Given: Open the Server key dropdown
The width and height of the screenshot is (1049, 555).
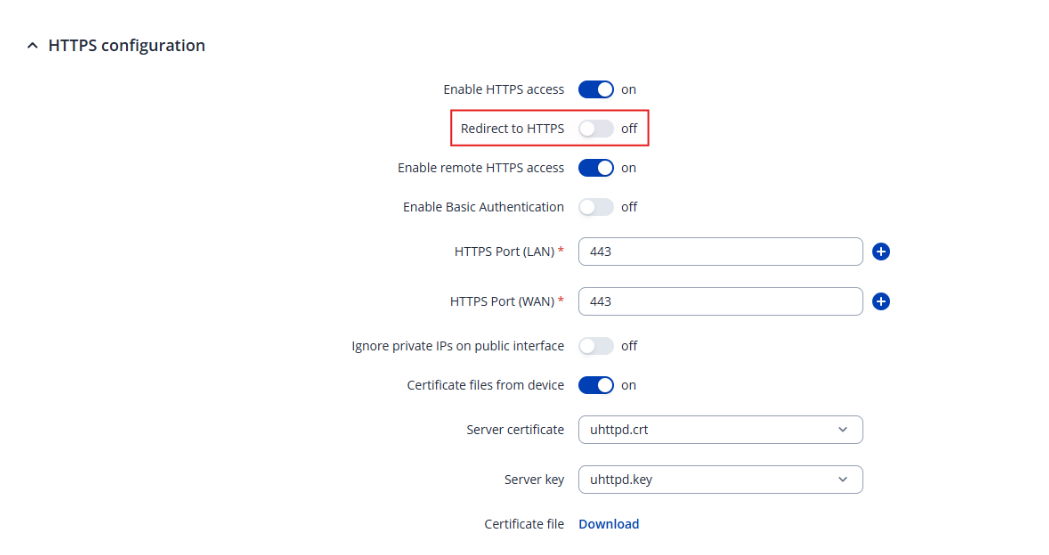Looking at the screenshot, I should click(720, 480).
